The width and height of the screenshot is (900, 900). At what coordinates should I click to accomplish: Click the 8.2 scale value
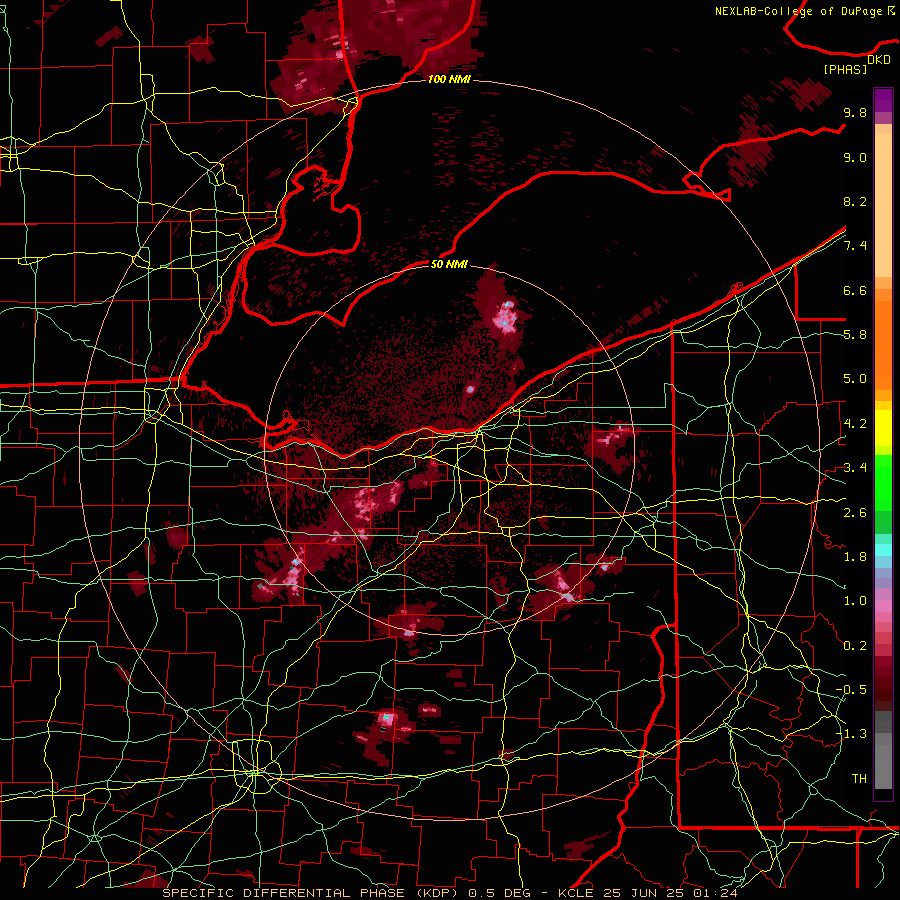tap(855, 201)
